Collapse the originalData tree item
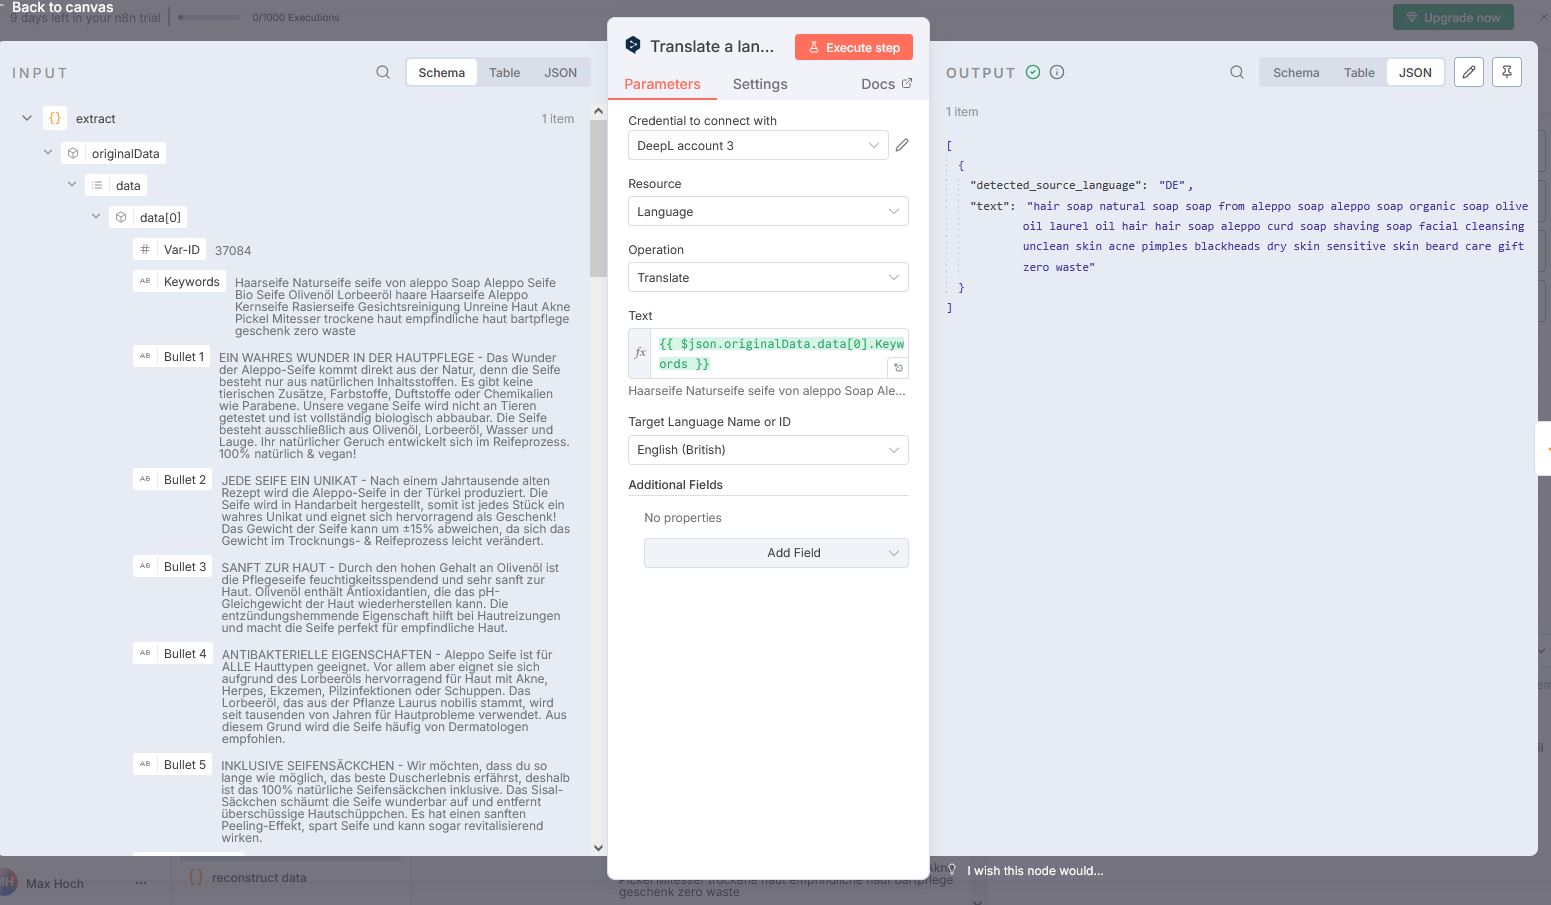The image size is (1551, 905). pyautogui.click(x=48, y=153)
